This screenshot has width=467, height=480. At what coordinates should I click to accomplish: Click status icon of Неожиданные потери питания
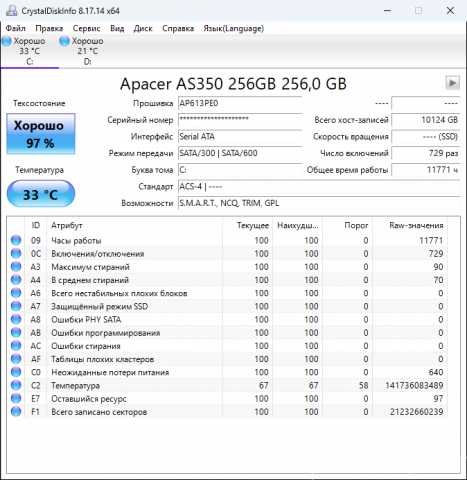16,372
